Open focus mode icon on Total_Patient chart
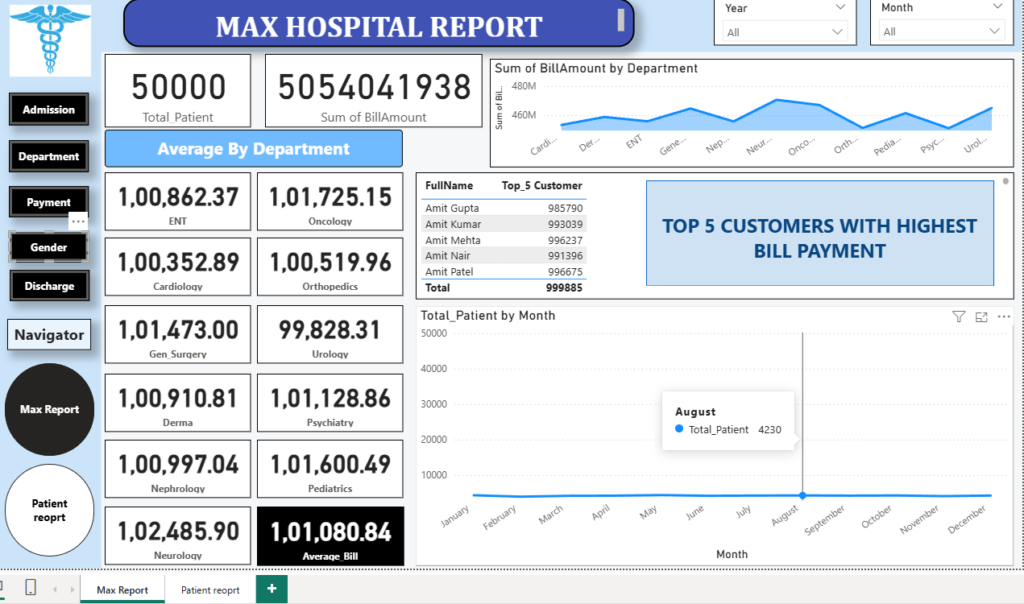1024x604 pixels. [981, 317]
